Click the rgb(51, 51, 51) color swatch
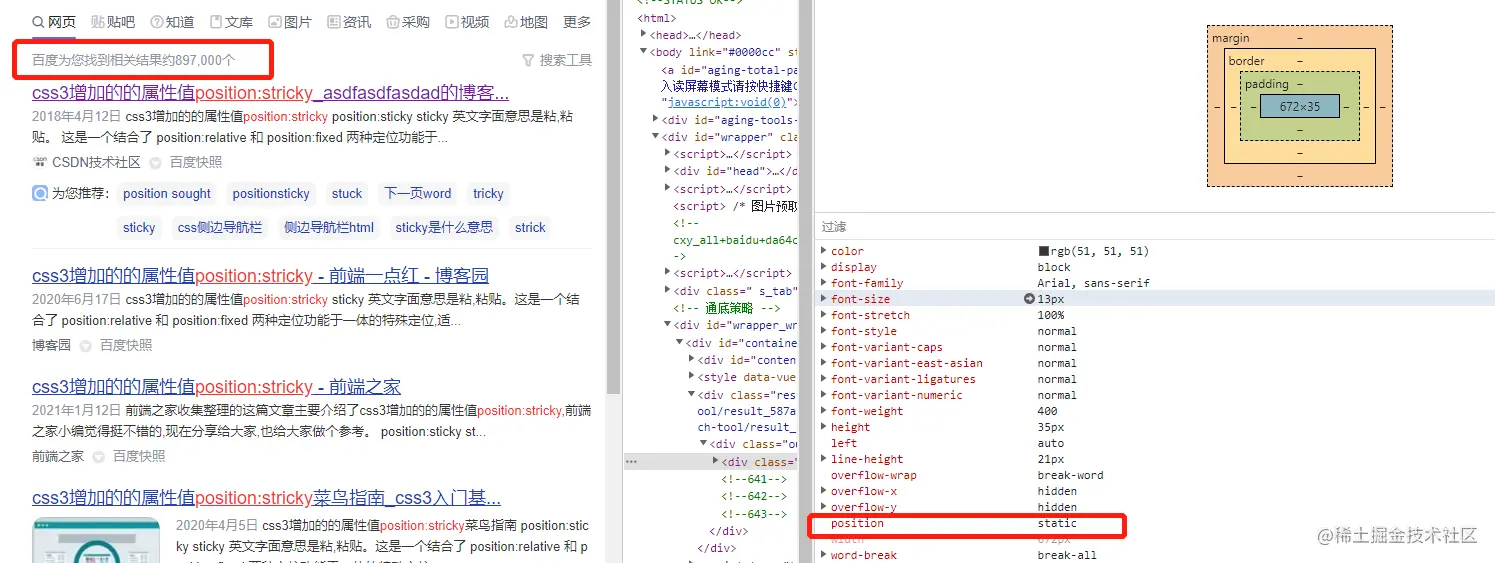Image resolution: width=1495 pixels, height=563 pixels. pos(1043,251)
